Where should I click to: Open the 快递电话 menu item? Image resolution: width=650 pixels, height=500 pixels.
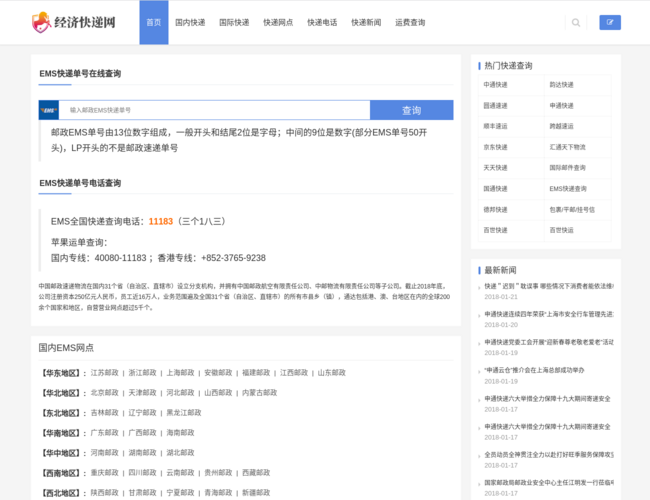322,22
